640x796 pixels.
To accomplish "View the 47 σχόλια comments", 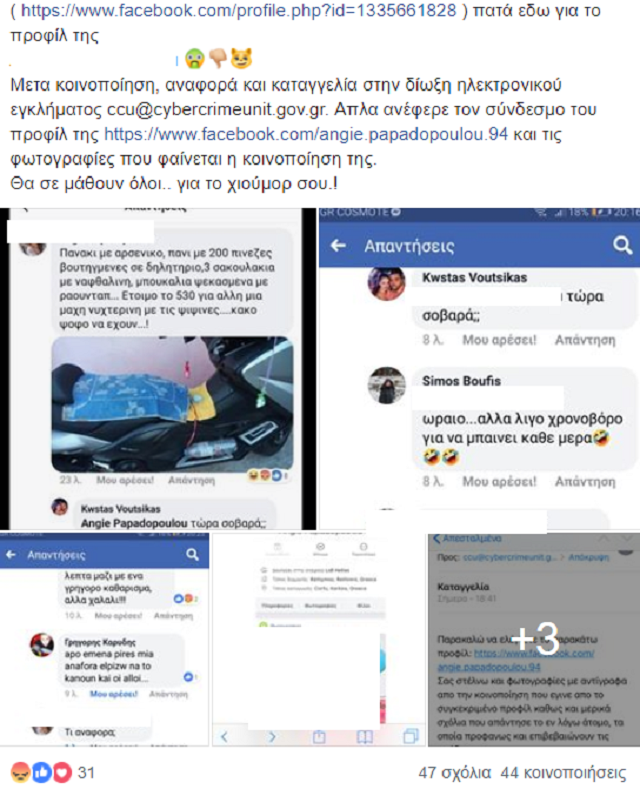I will coord(454,773).
